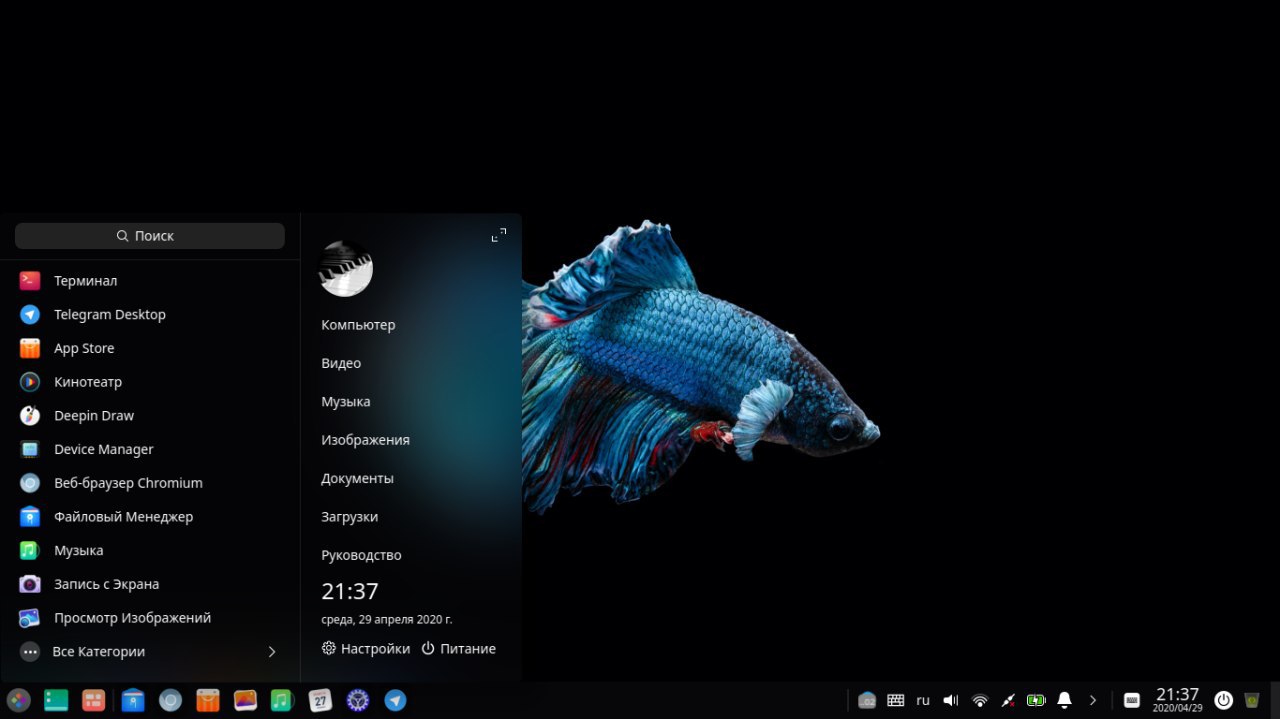1280x719 pixels.
Task: Open the Изображения folder shortcut
Action: tap(365, 440)
